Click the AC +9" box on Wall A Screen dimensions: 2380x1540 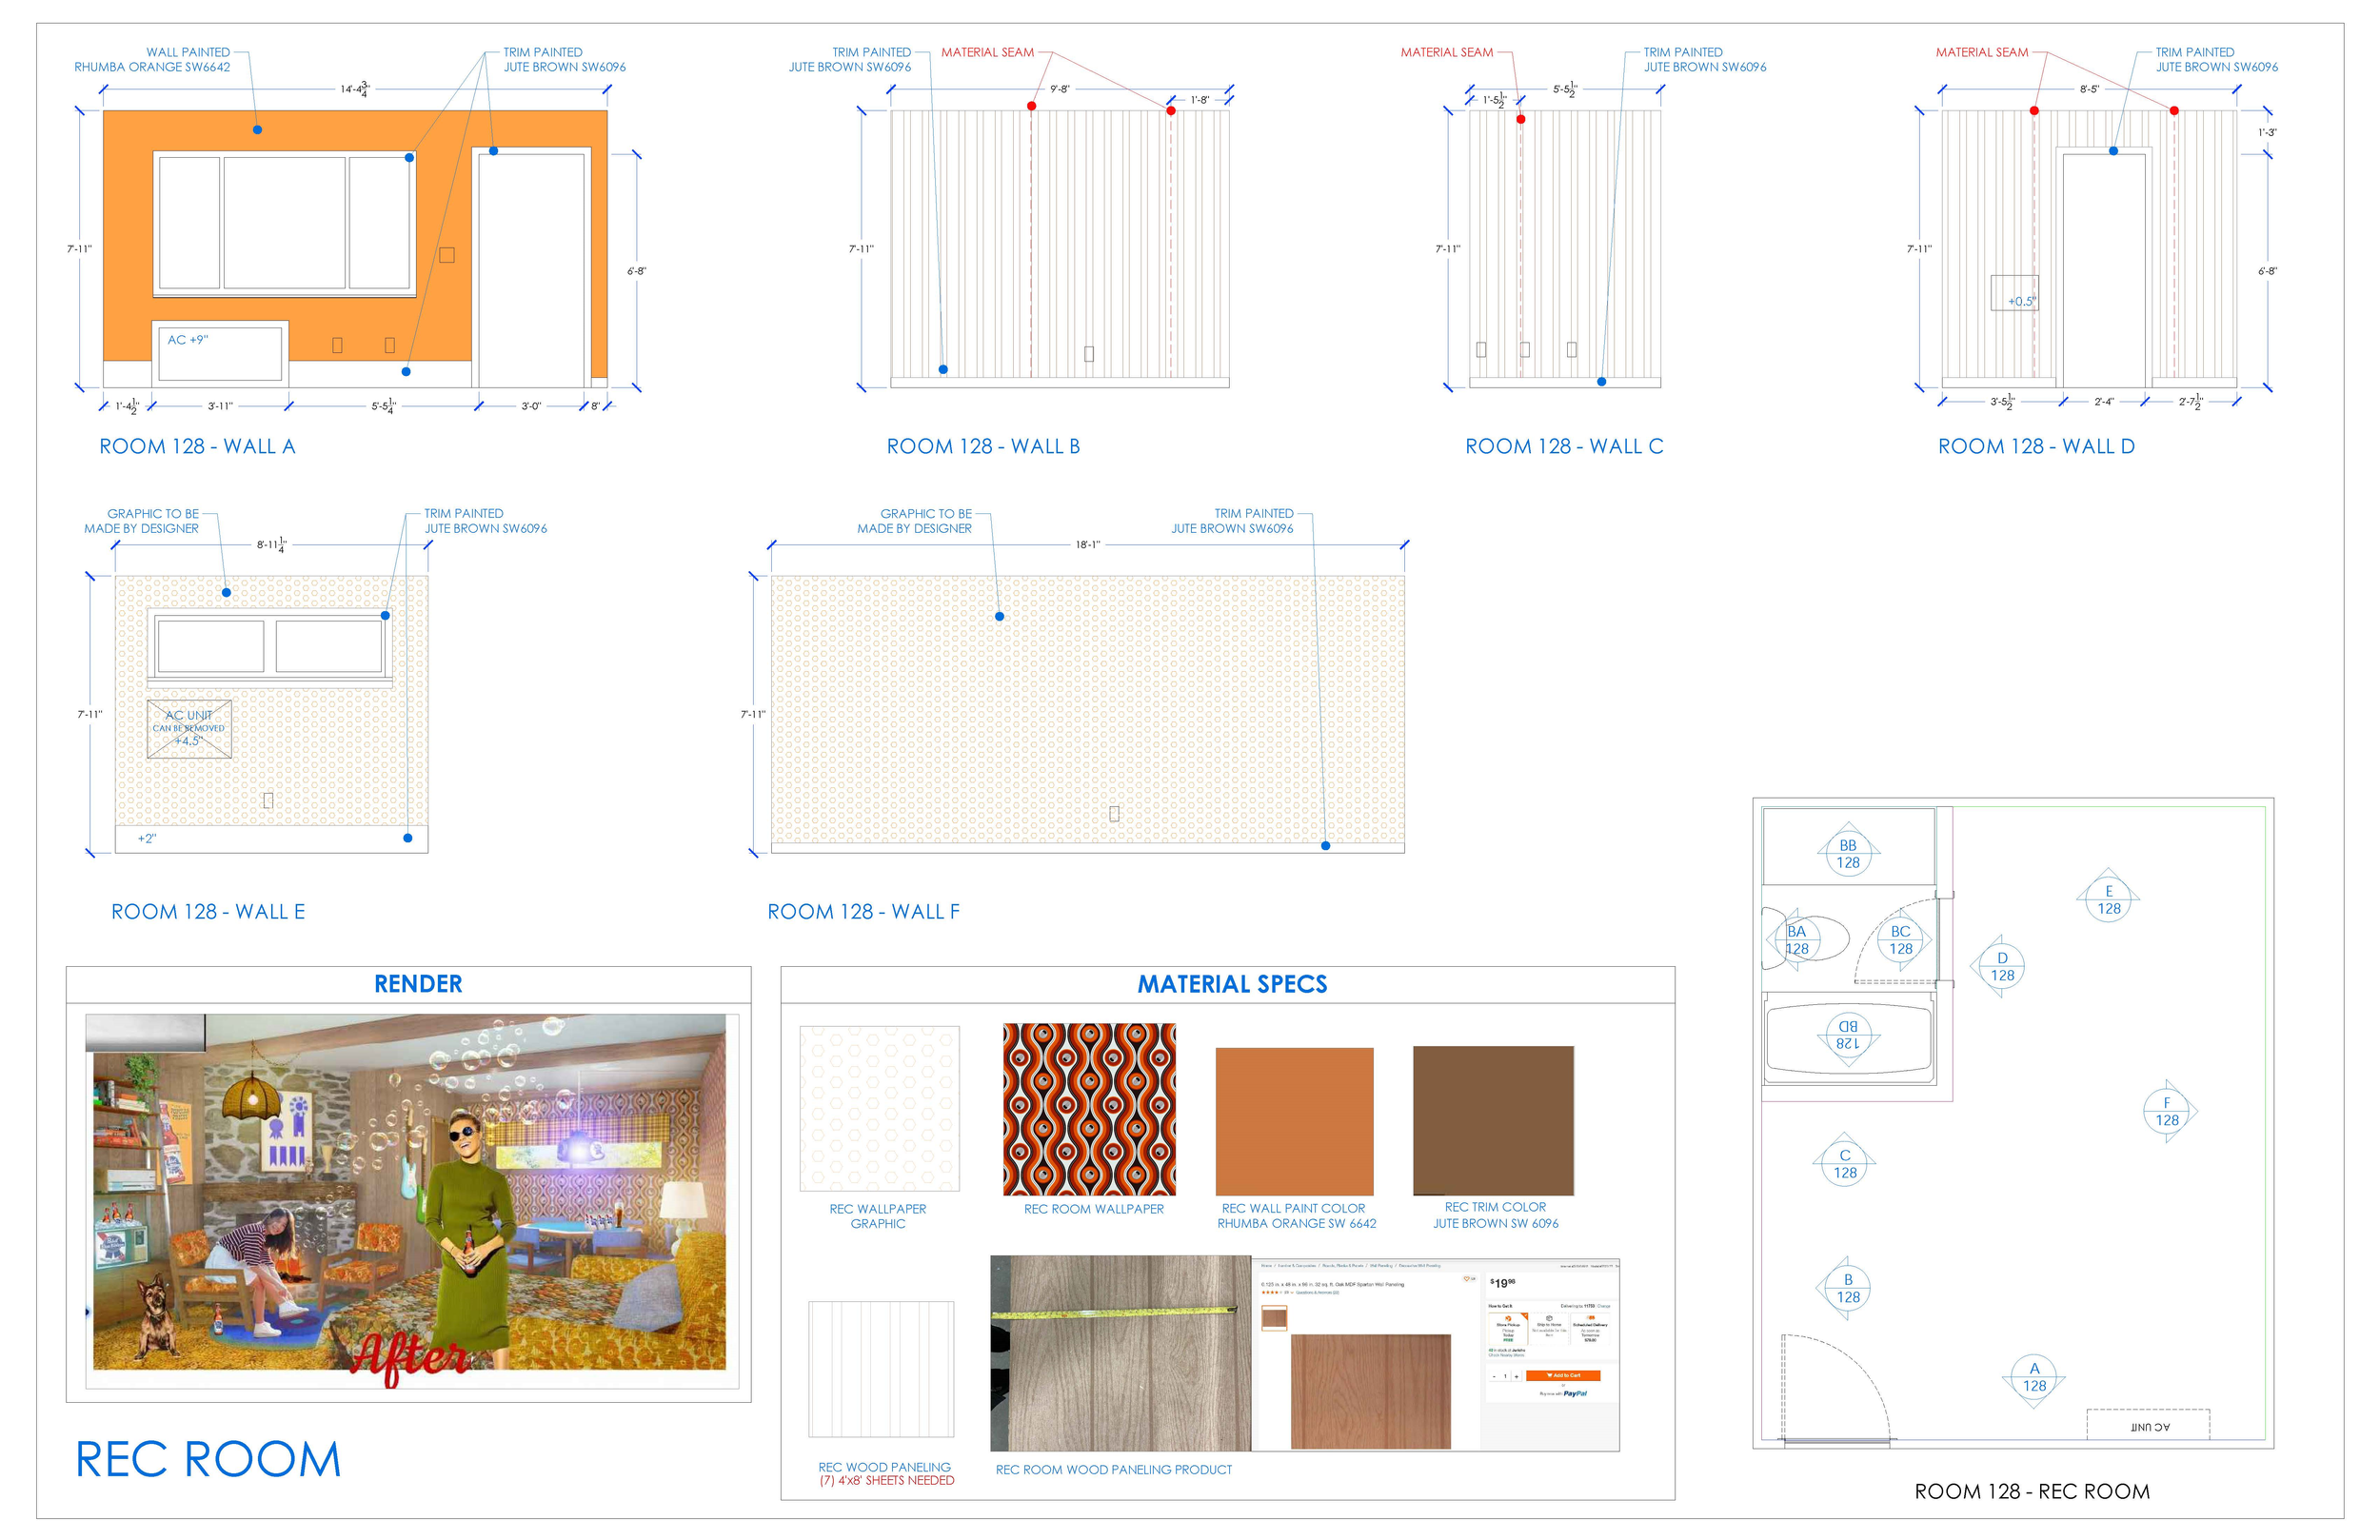click(220, 353)
